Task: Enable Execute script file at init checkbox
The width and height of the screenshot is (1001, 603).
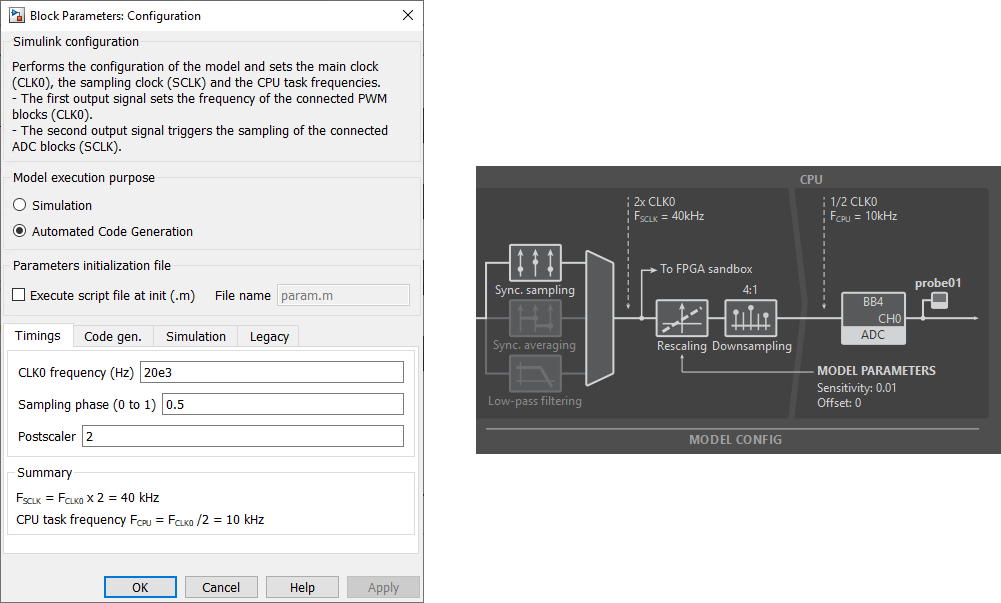Action: (19, 295)
